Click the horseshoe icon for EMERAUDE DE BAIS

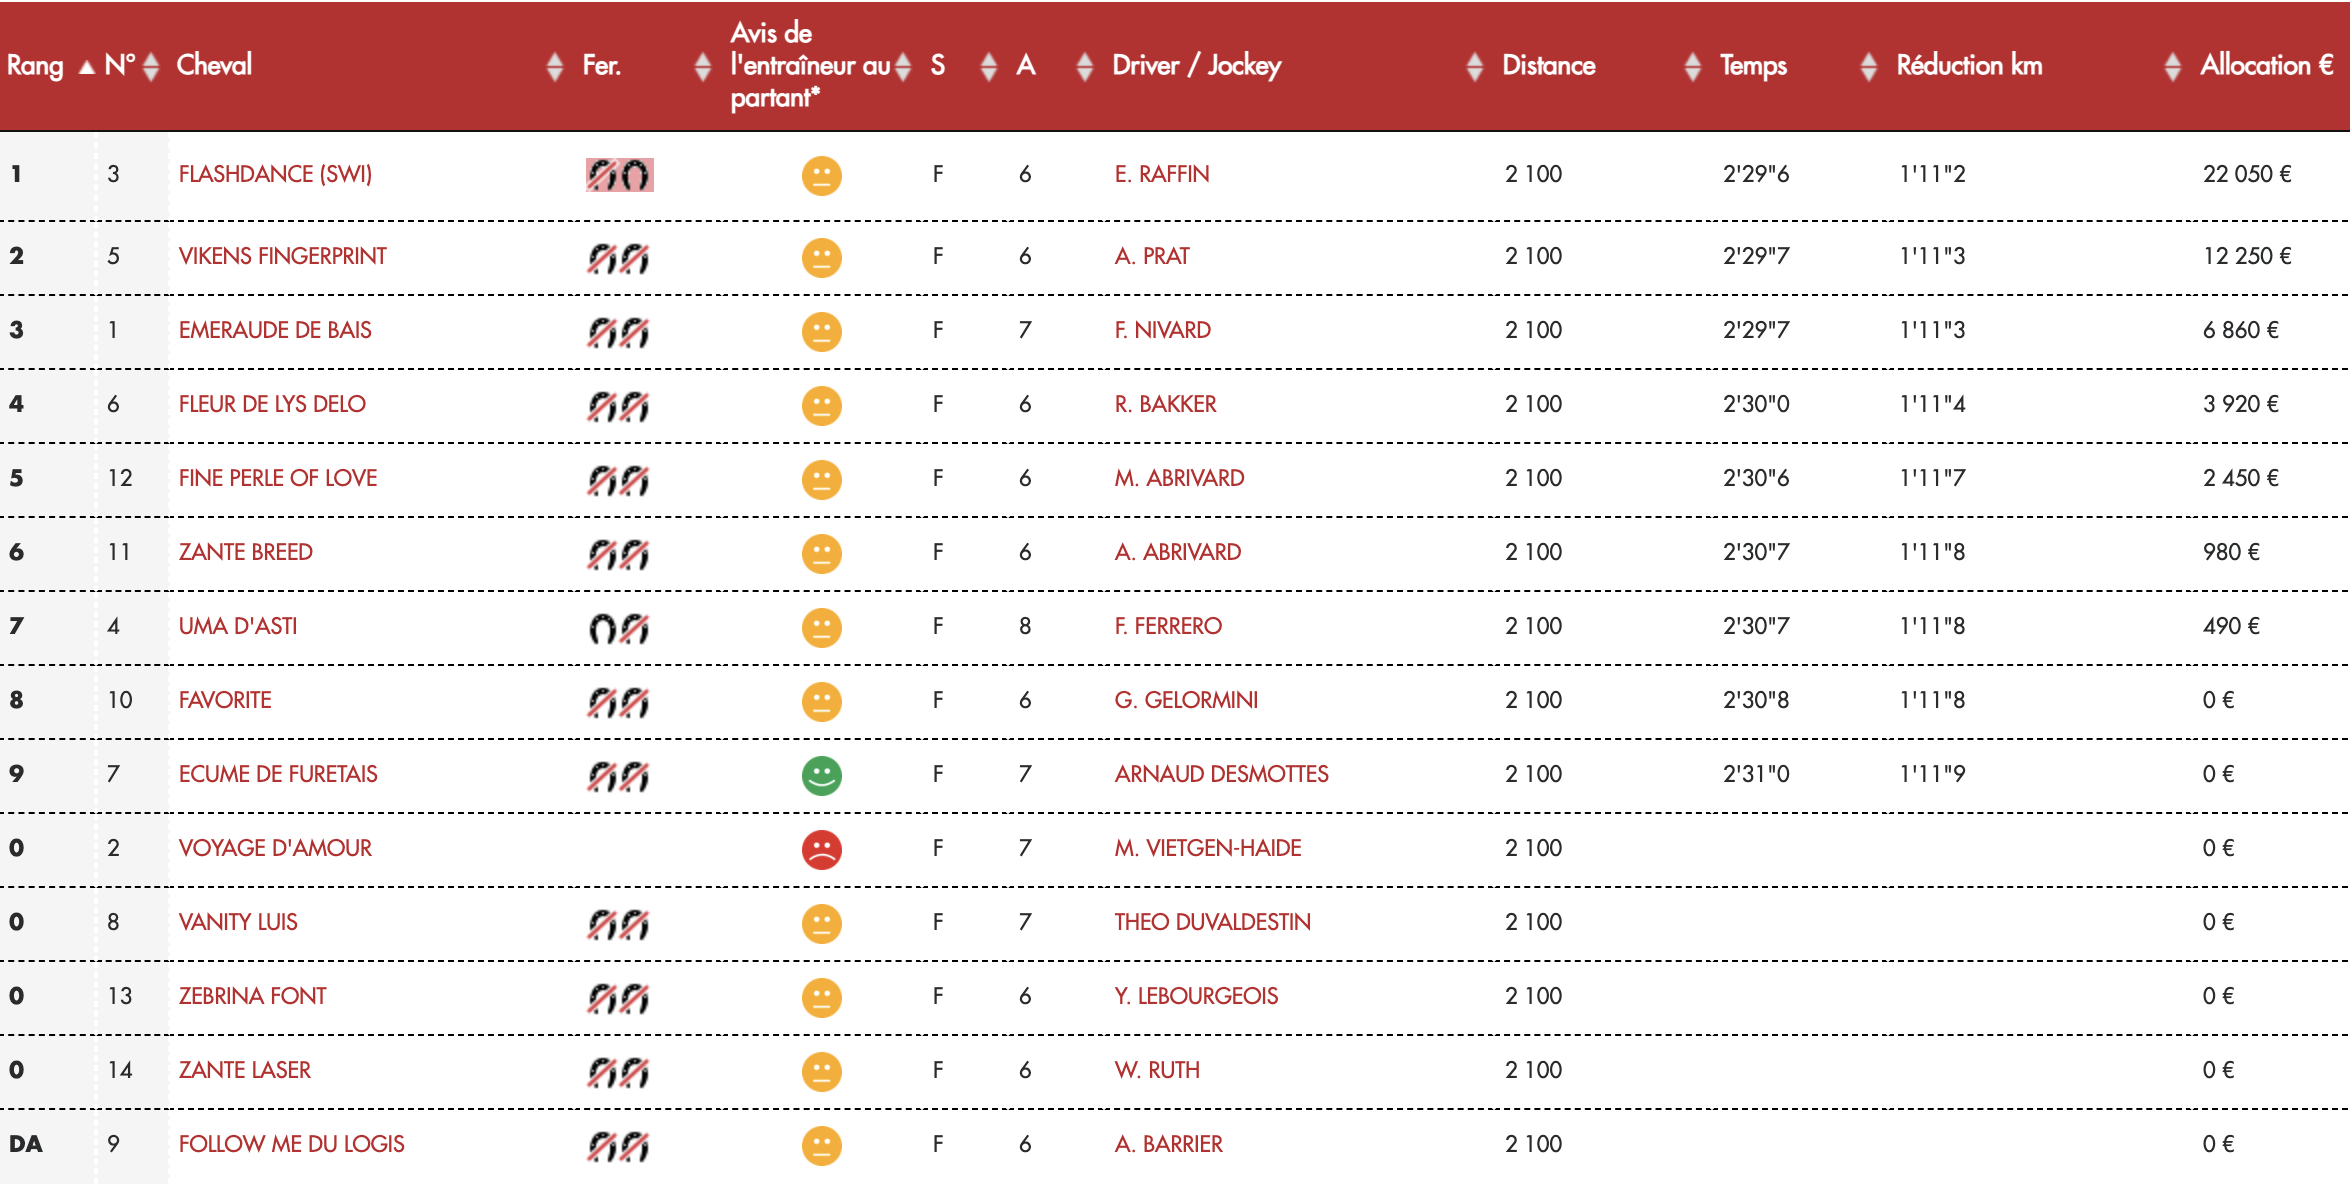(619, 332)
